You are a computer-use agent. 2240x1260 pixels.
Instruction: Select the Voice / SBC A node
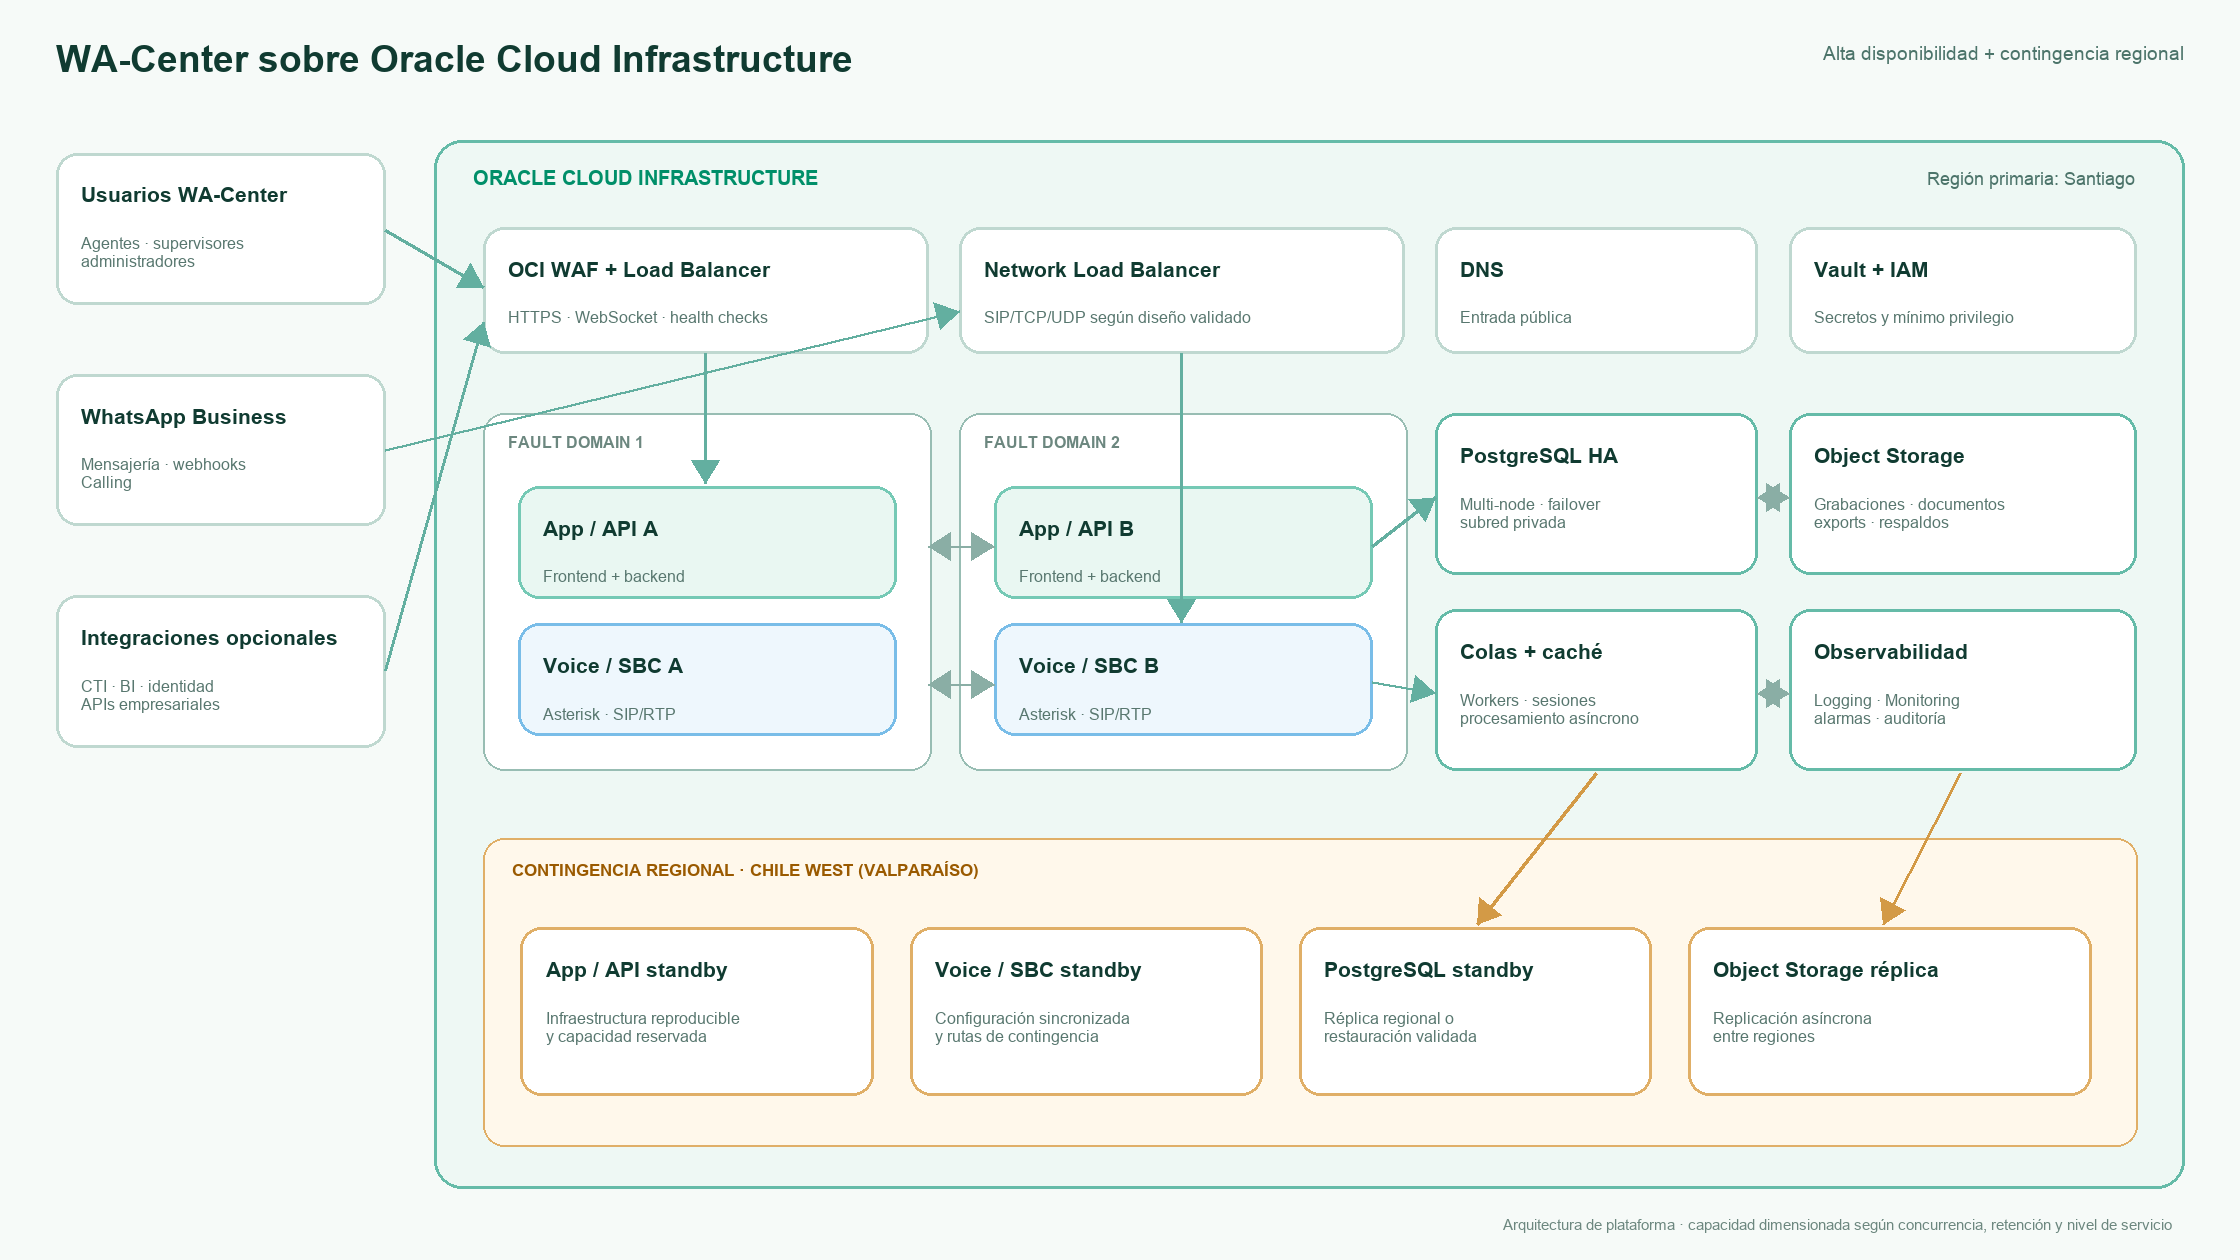707,680
